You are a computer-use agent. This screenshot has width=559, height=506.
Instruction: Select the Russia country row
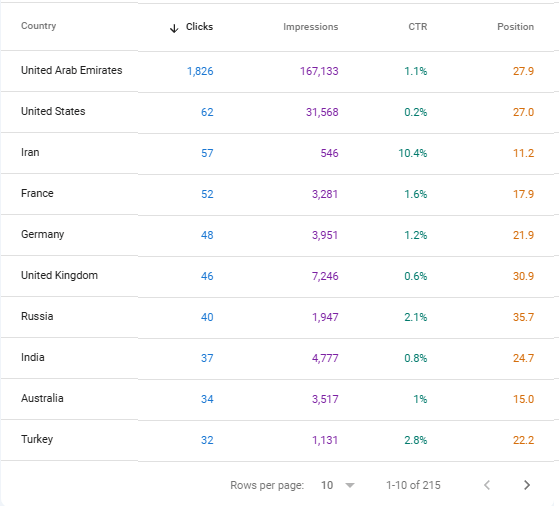[280, 317]
